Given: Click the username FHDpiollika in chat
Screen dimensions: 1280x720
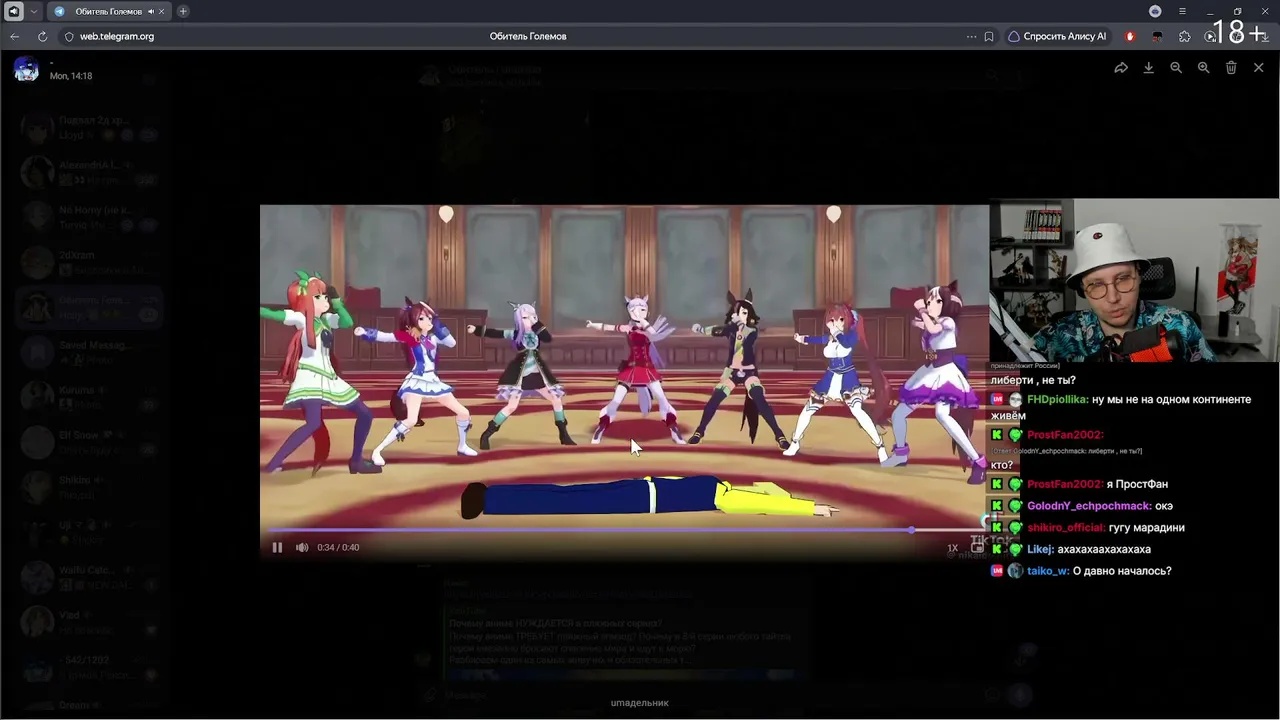Looking at the screenshot, I should click(1057, 400).
